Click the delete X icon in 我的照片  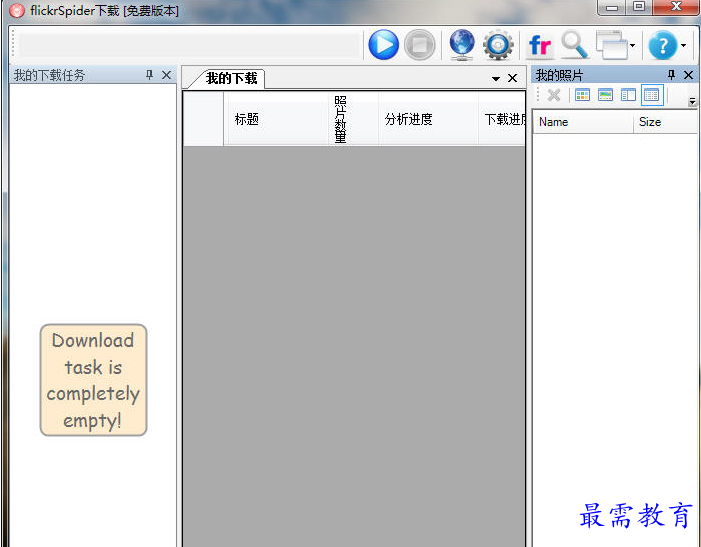553,95
